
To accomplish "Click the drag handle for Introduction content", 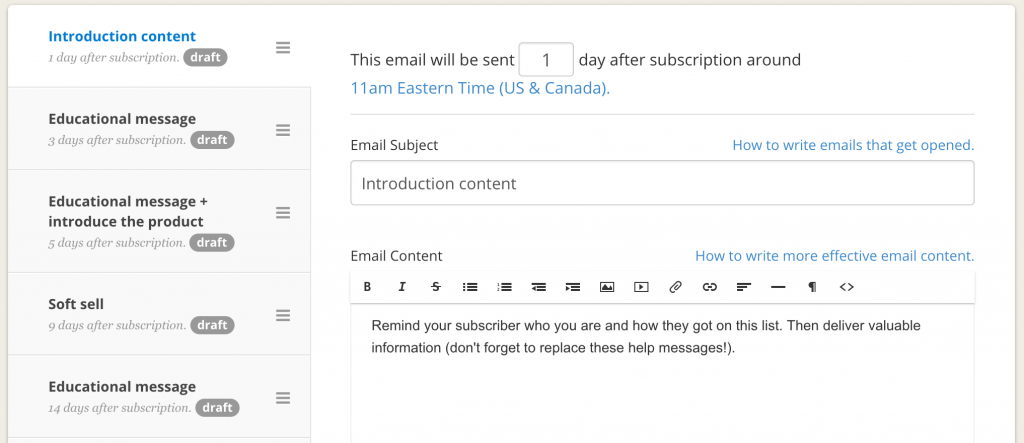I will tap(283, 48).
